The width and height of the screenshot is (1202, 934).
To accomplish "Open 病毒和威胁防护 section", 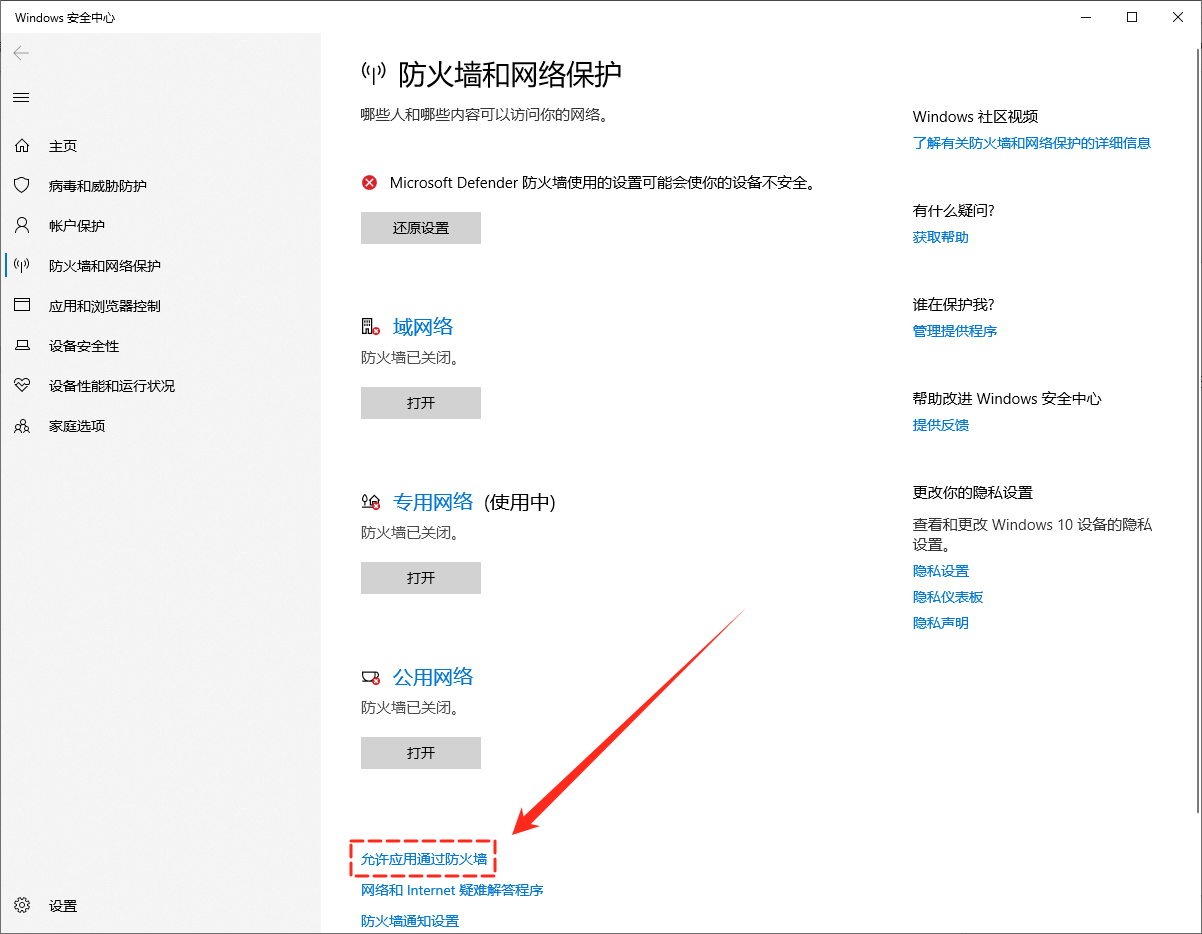I will coord(98,186).
